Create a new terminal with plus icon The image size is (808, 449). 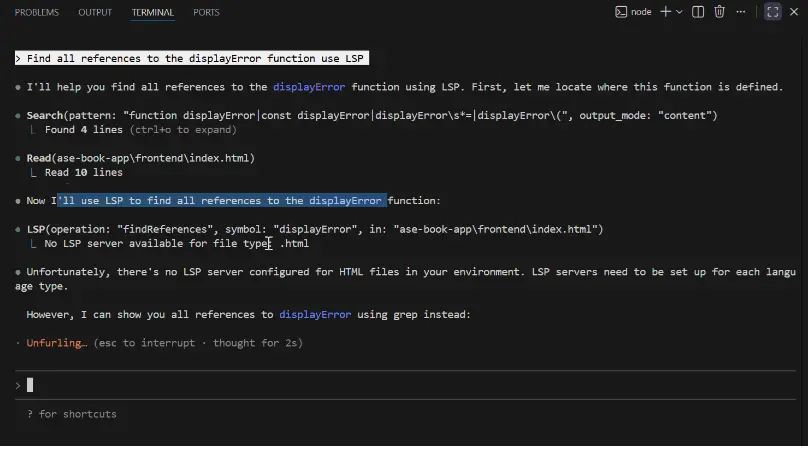click(666, 12)
